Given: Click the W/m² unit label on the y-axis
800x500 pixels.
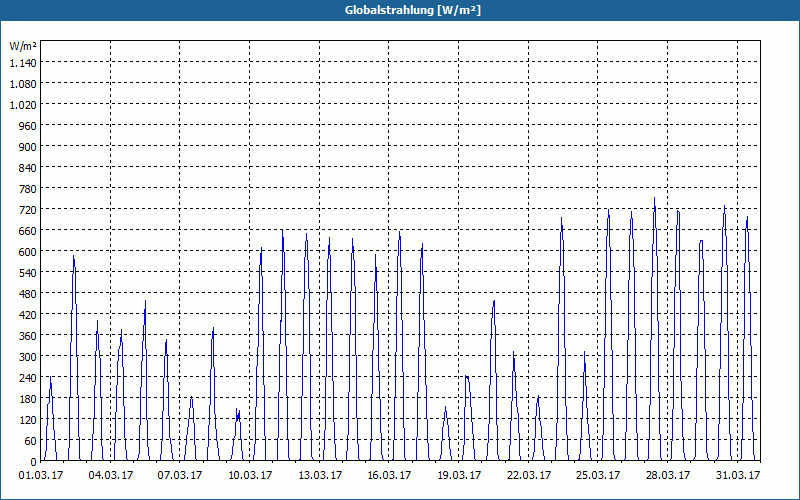Looking at the screenshot, I should [23, 46].
